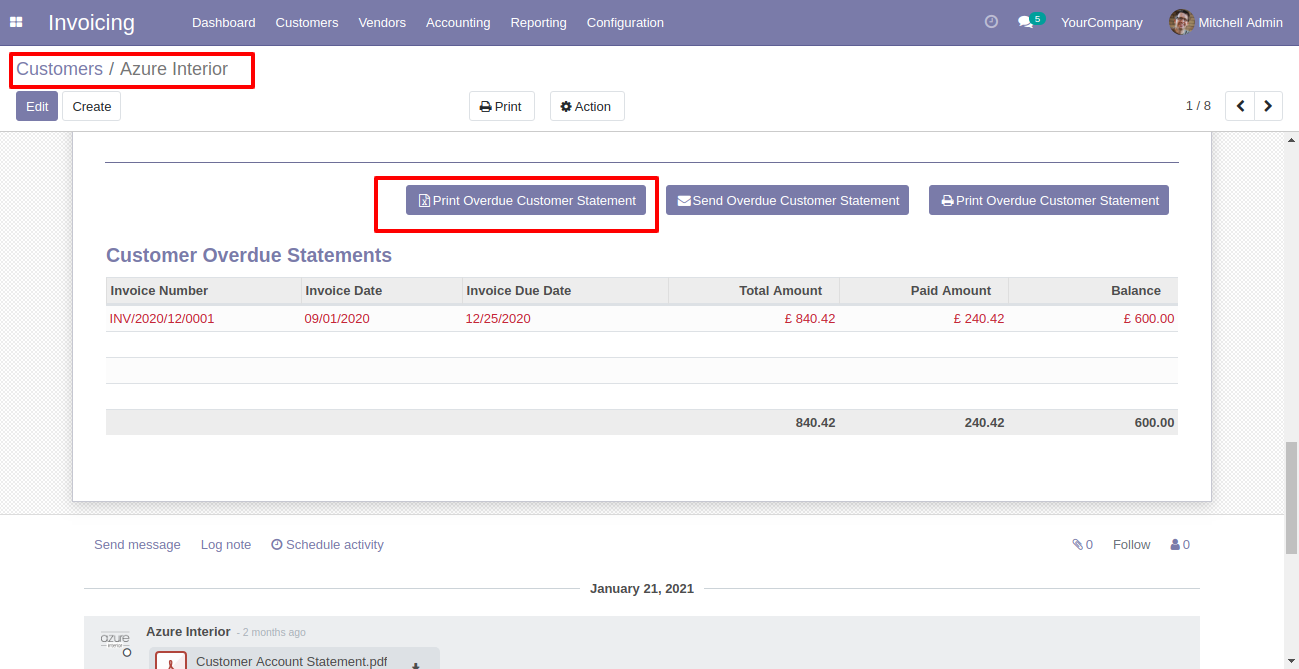
Task: Click January 21, 2021 date separator
Action: click(642, 589)
